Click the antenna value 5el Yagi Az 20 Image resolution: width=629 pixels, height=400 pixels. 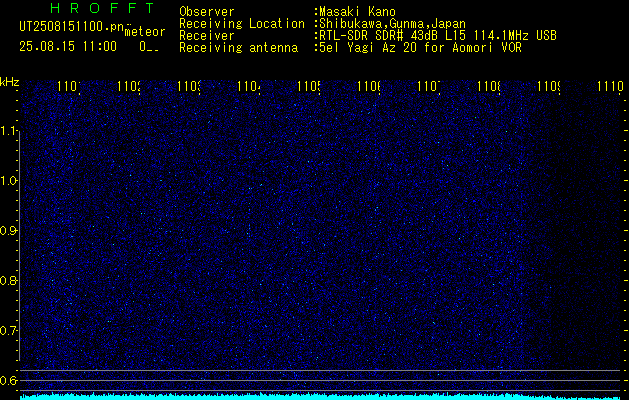pos(418,48)
